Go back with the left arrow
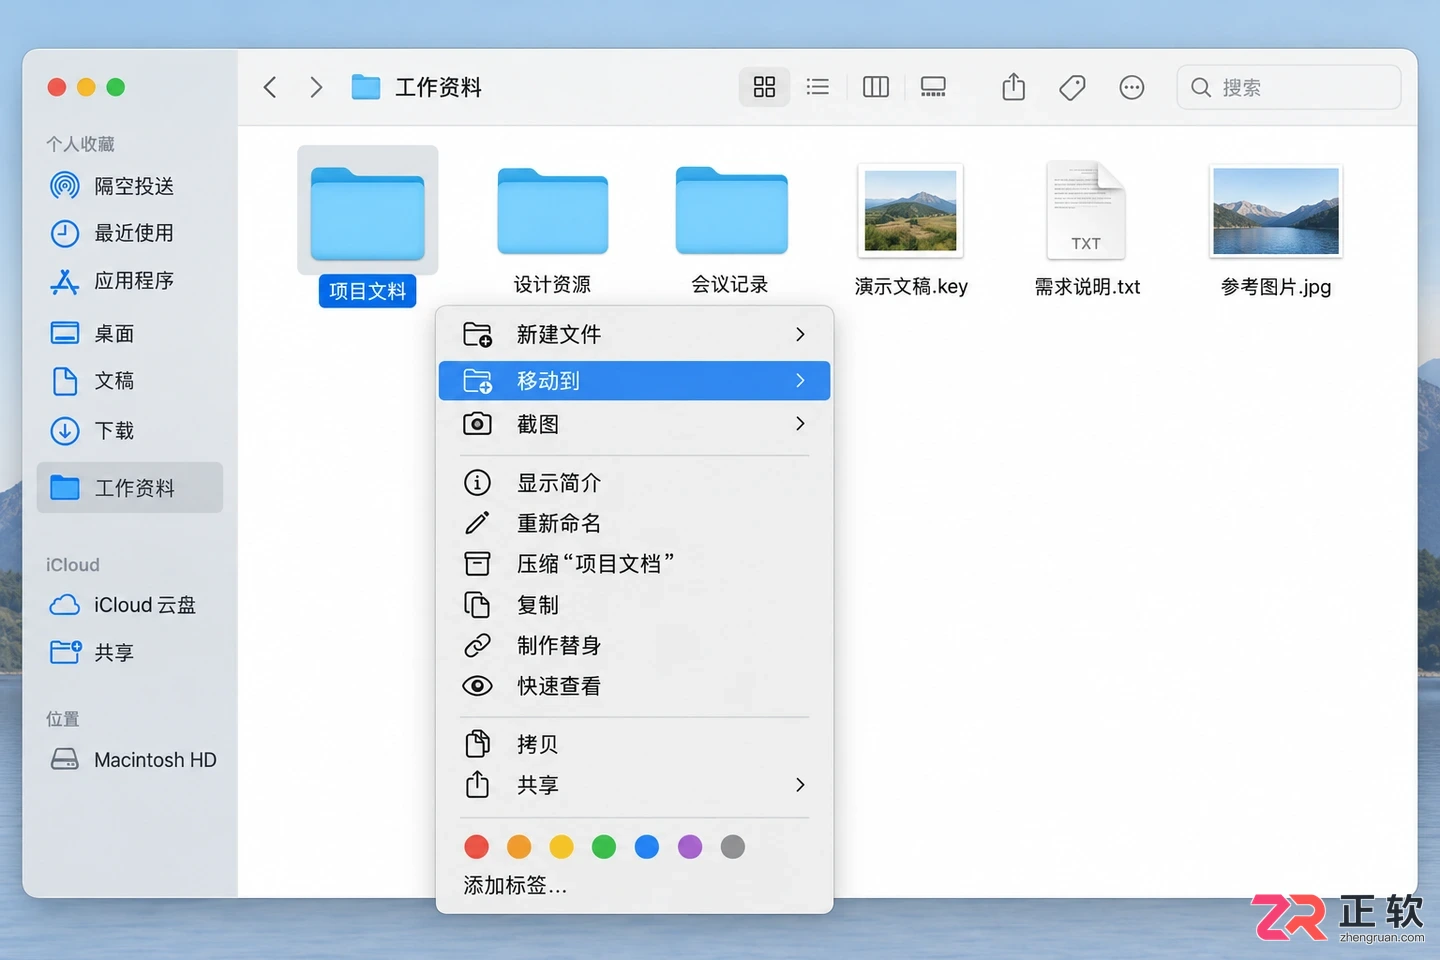1440x960 pixels. tap(270, 87)
